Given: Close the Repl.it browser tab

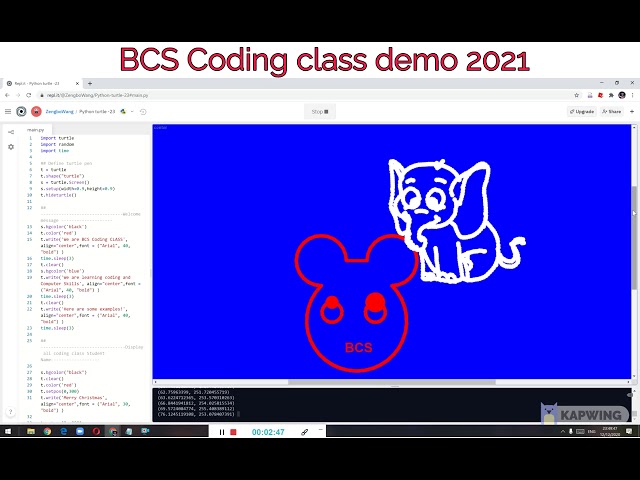Looking at the screenshot, I should (77, 83).
